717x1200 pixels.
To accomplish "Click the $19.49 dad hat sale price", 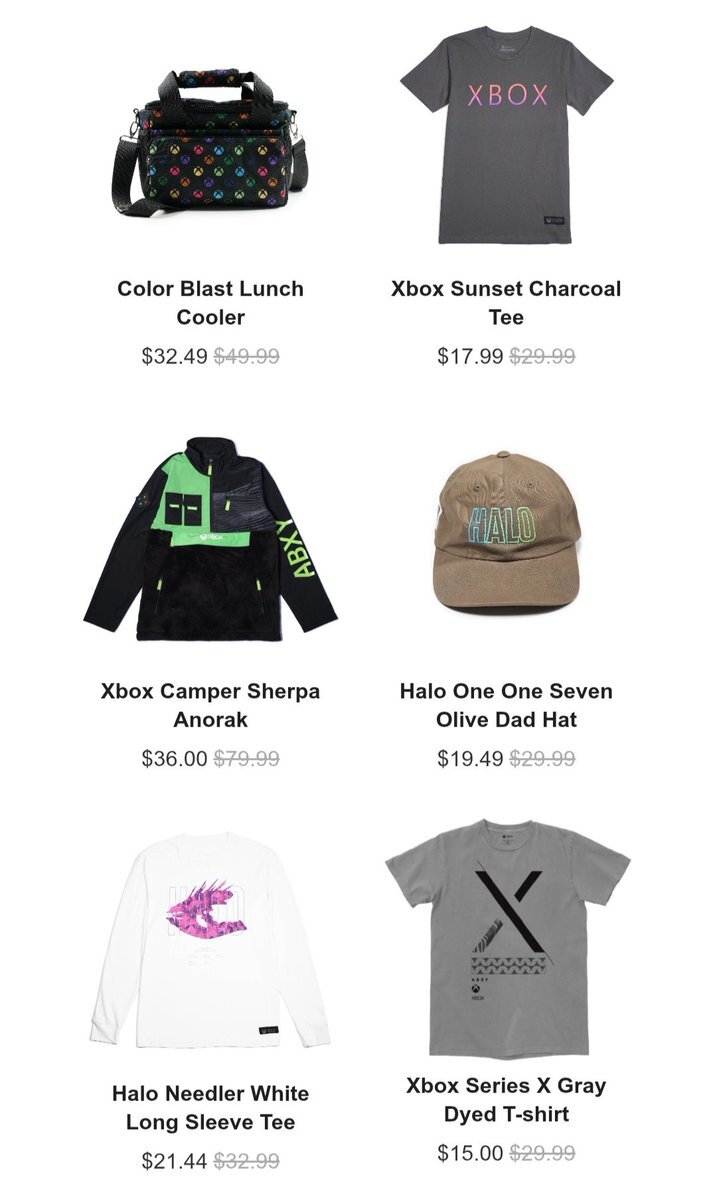I will pos(470,758).
